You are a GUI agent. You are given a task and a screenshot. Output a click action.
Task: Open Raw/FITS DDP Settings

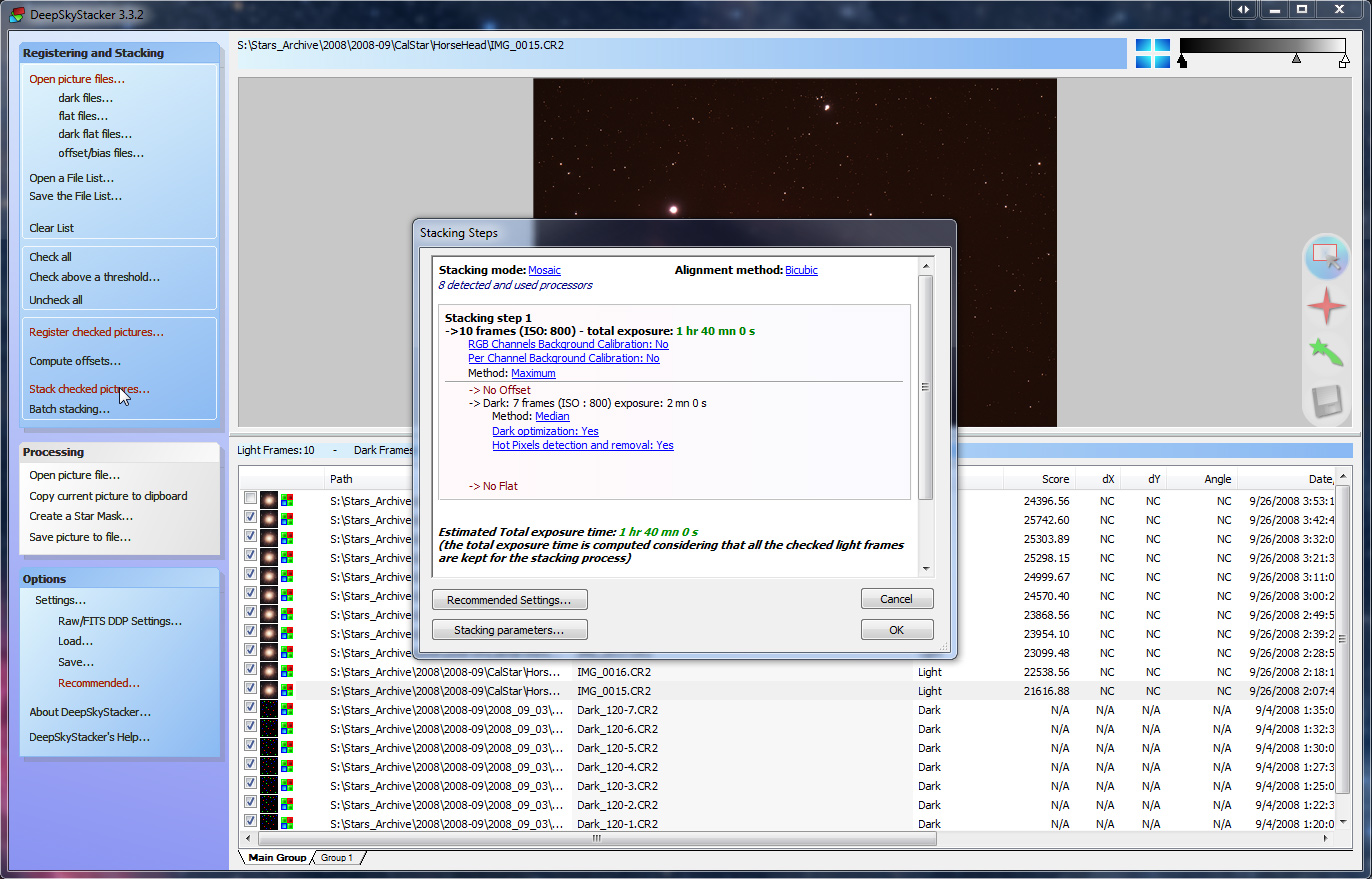120,621
